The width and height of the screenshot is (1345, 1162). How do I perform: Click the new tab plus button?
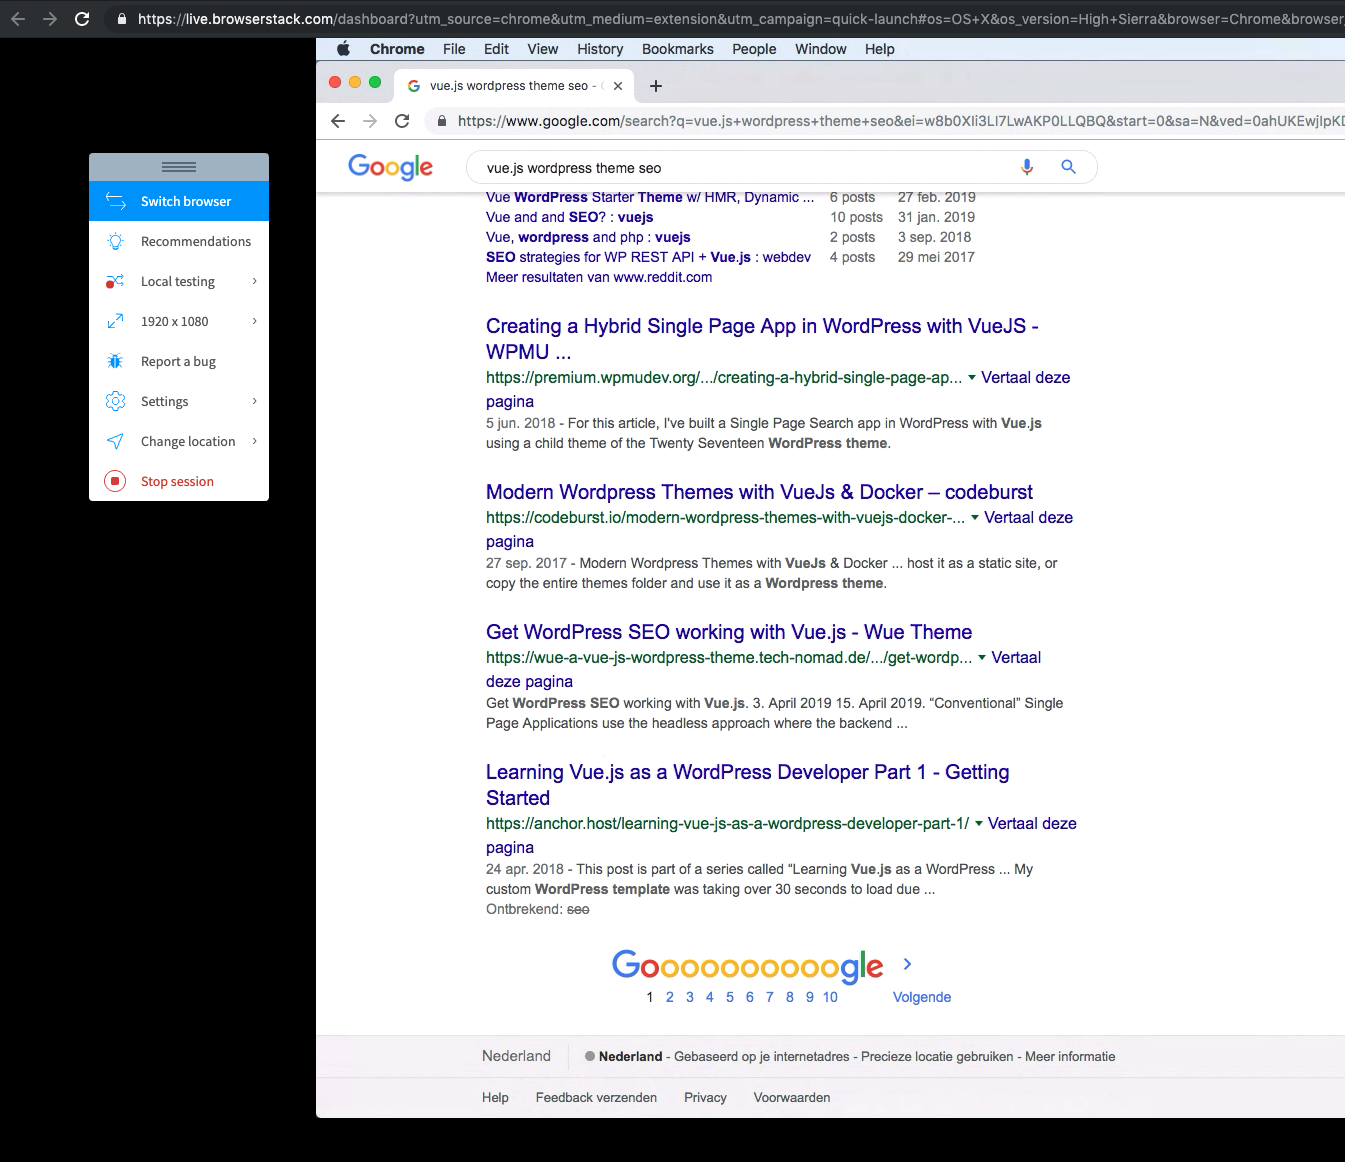tap(656, 86)
